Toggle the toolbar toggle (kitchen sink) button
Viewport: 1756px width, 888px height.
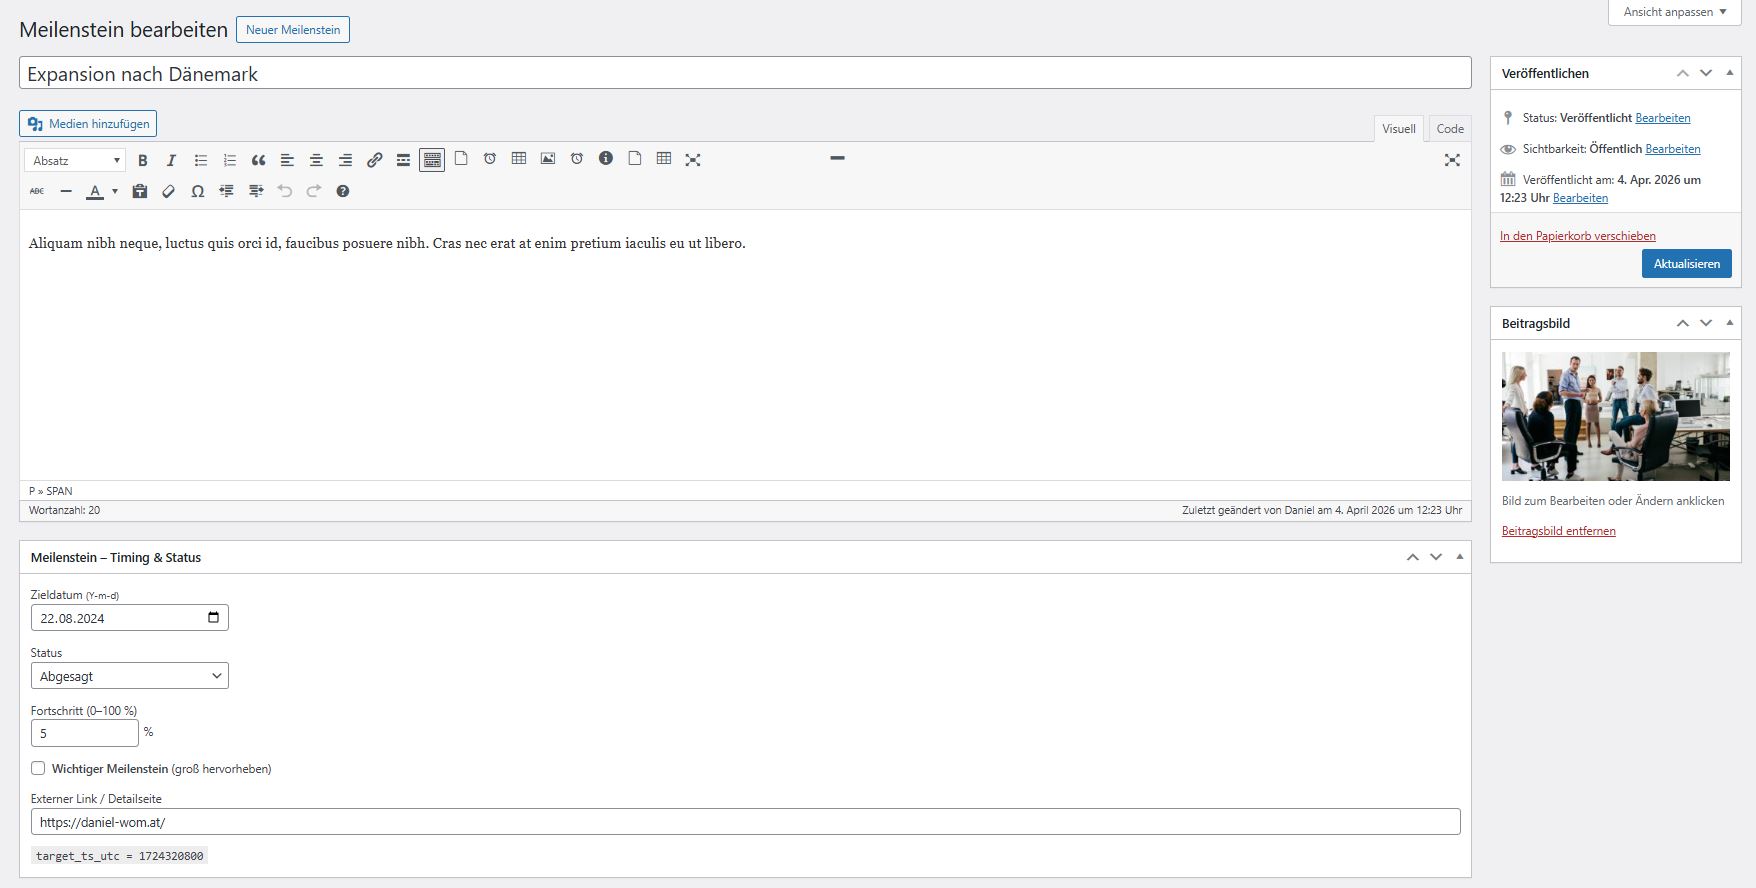click(x=432, y=160)
